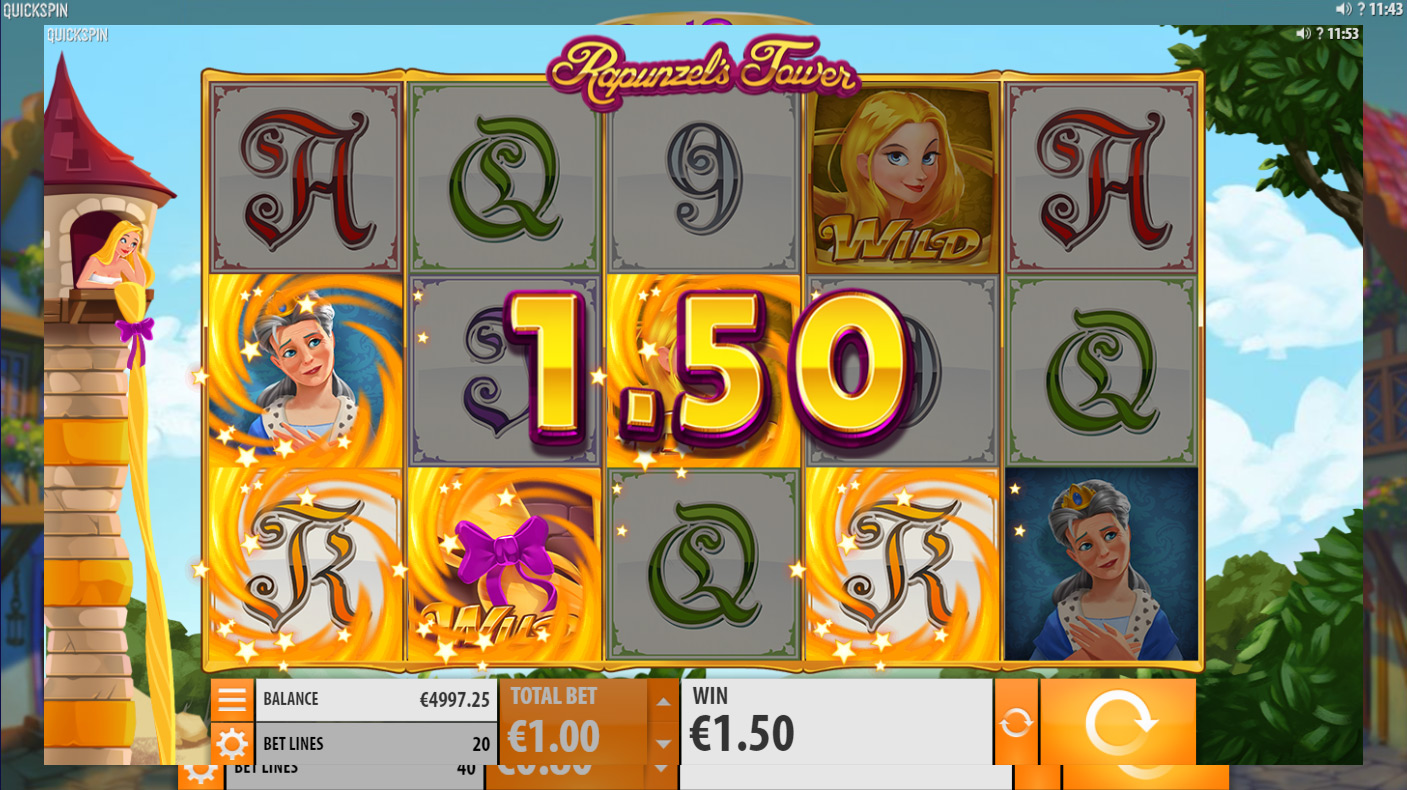Open help via inner question mark icon
The height and width of the screenshot is (790, 1407).
(x=1320, y=33)
